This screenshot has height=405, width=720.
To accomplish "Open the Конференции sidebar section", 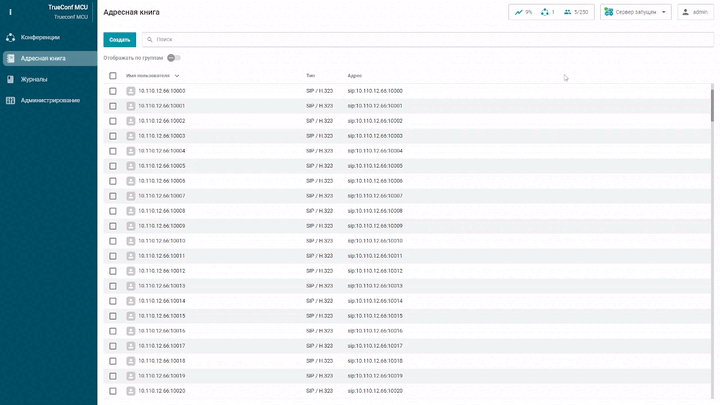I will [x=48, y=37].
